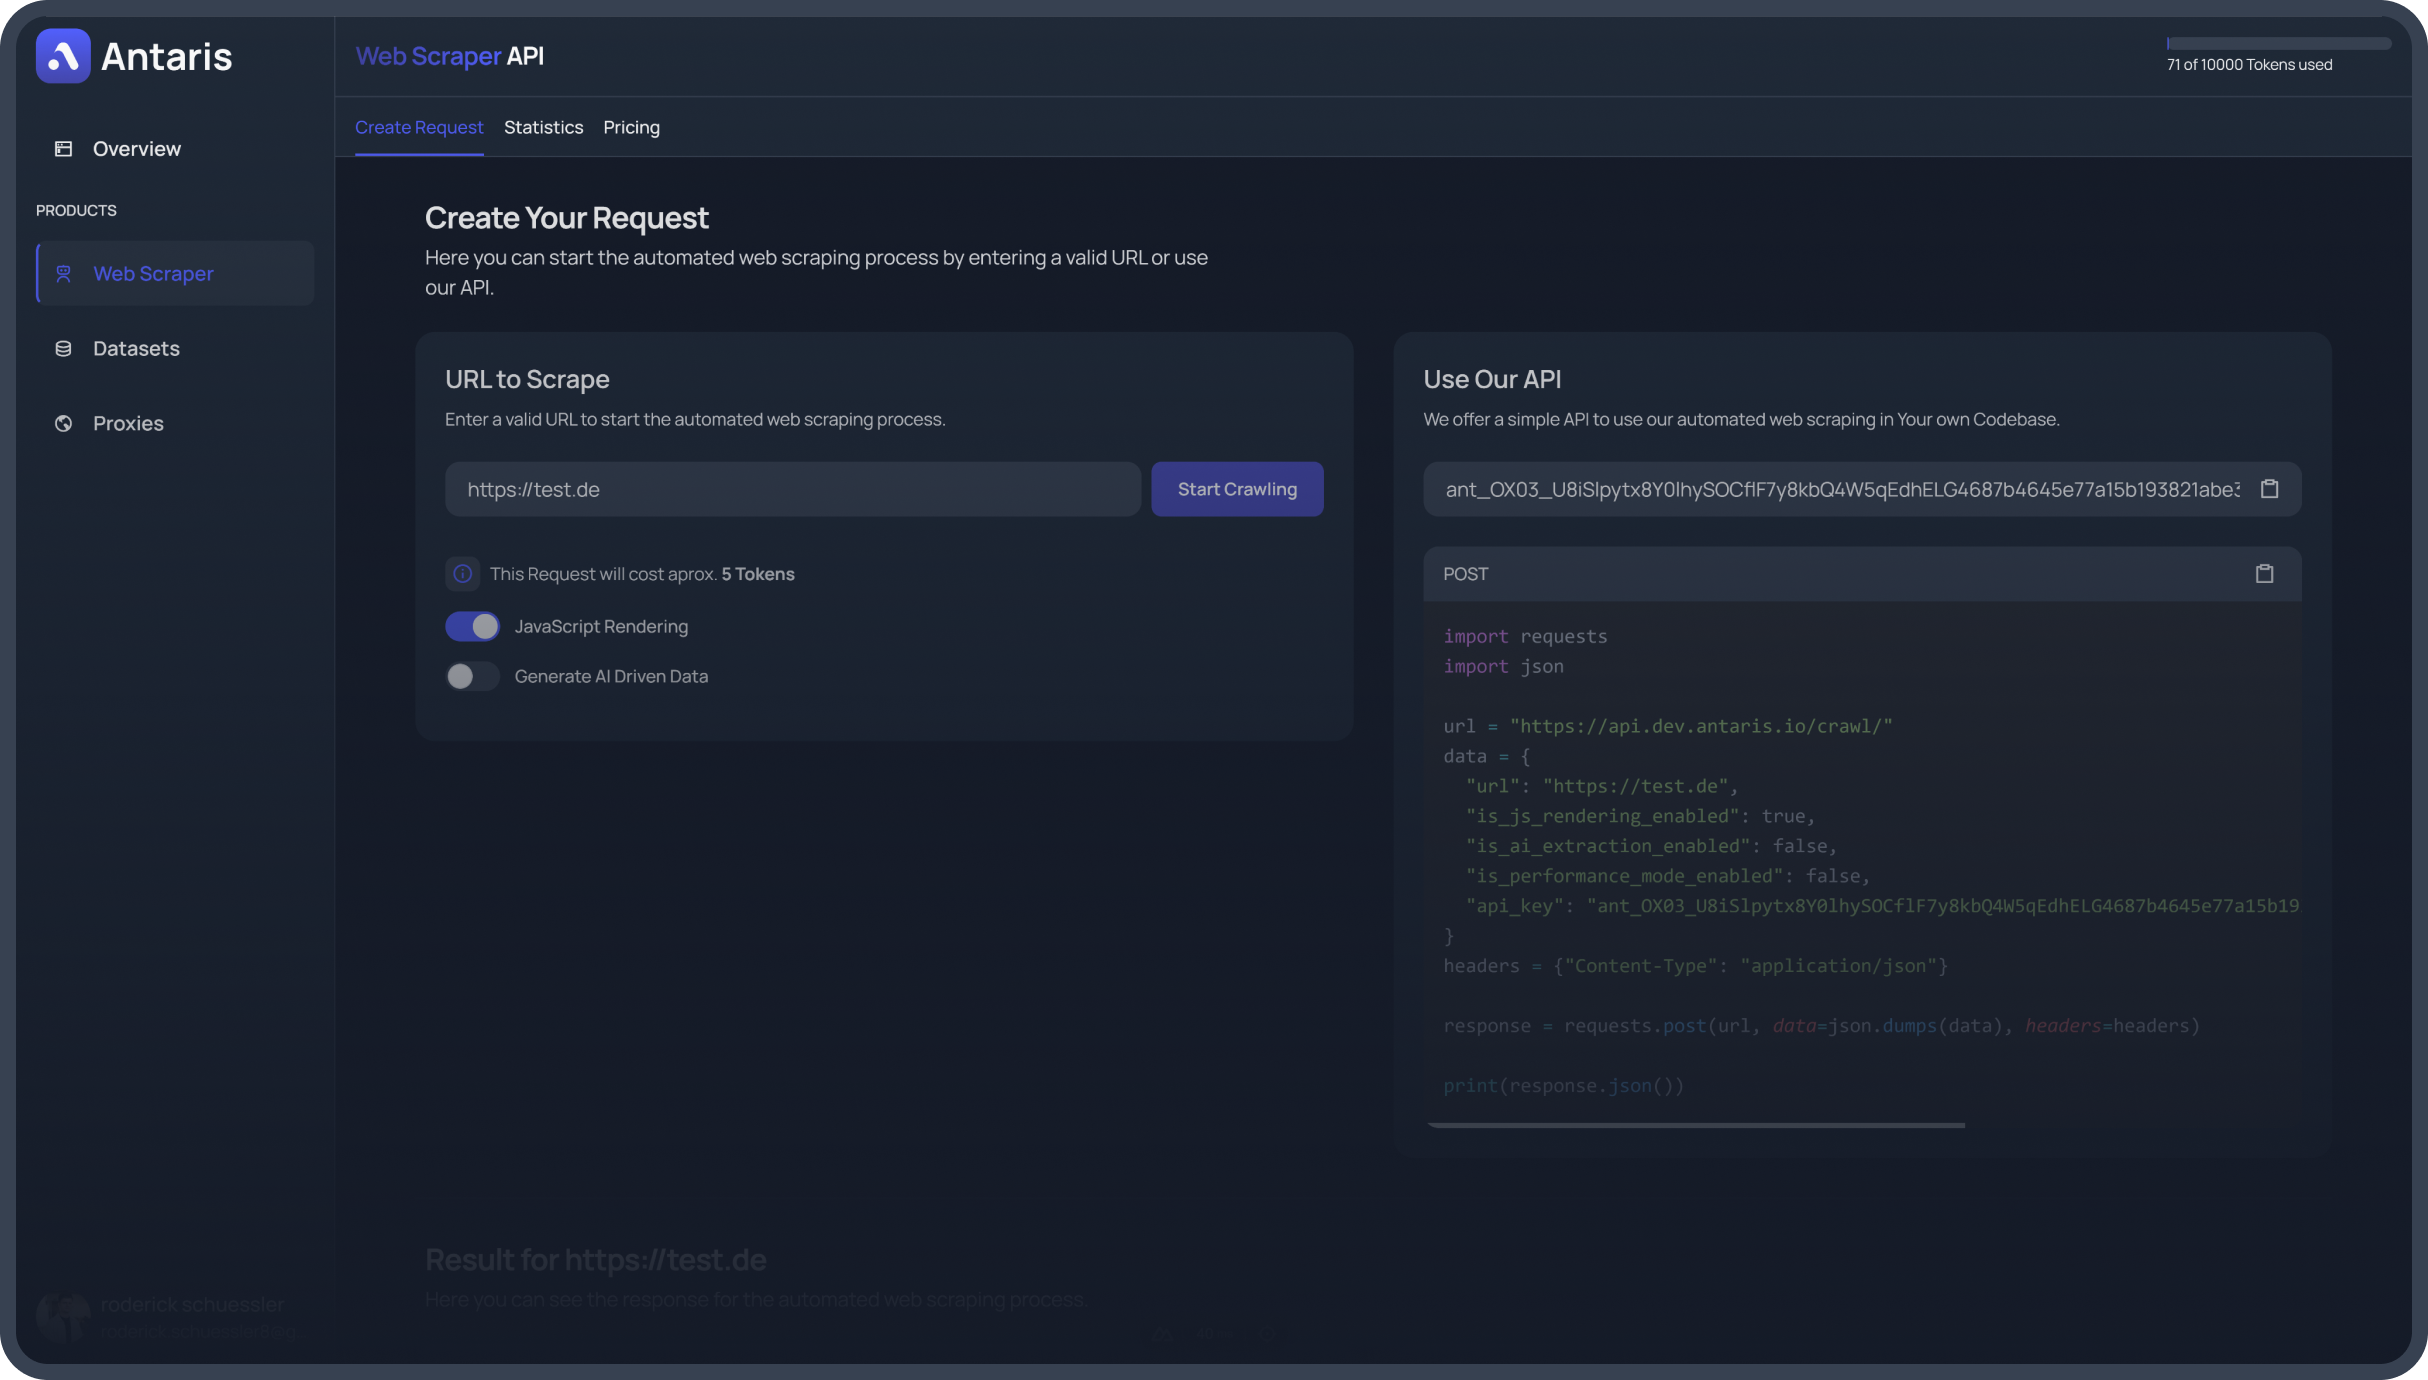The image size is (2428, 1380).
Task: Click the URL input field
Action: click(x=794, y=488)
